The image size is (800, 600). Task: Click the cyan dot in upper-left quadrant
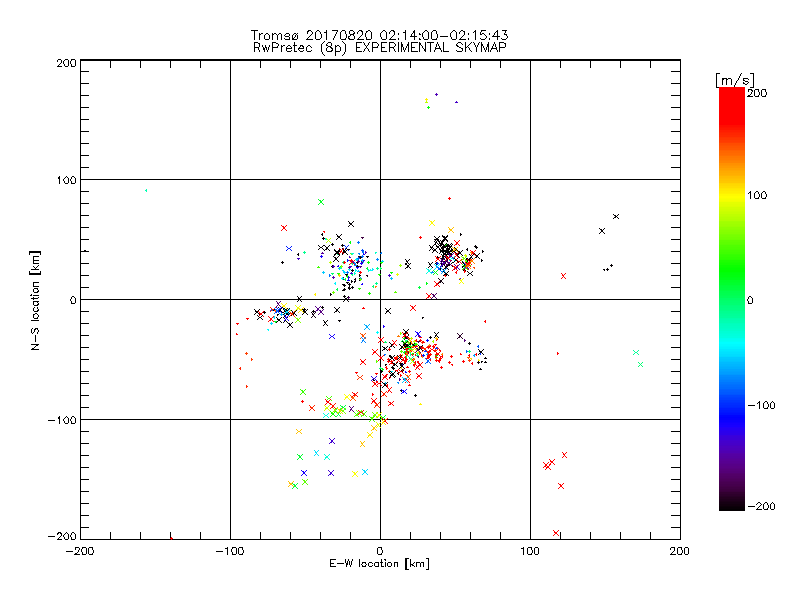pyautogui.click(x=146, y=190)
